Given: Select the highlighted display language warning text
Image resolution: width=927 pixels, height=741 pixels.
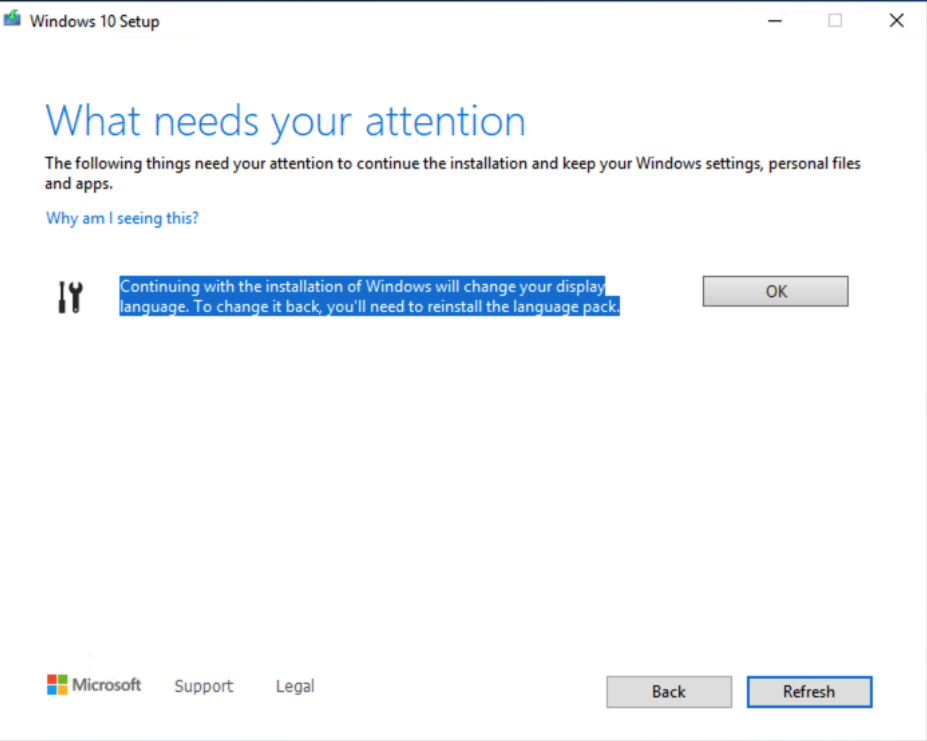Looking at the screenshot, I should pos(370,296).
